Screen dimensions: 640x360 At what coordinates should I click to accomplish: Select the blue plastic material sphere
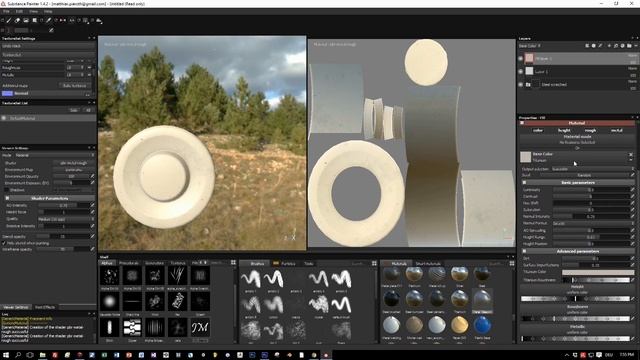click(x=482, y=325)
